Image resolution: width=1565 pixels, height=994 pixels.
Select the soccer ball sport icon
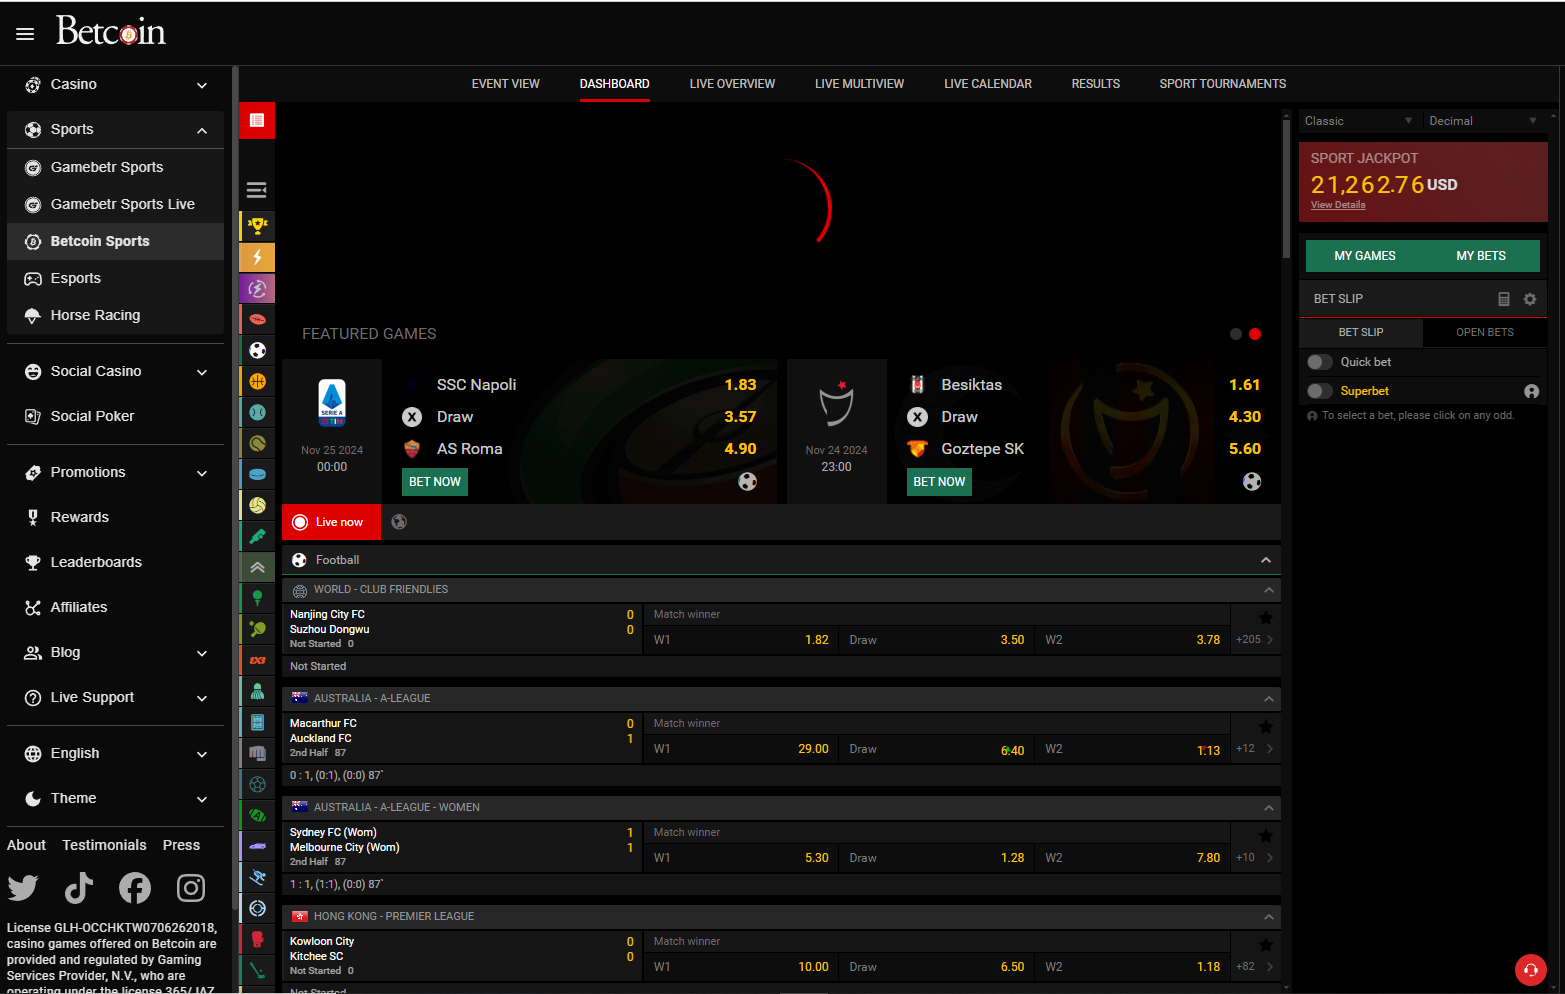tap(257, 350)
